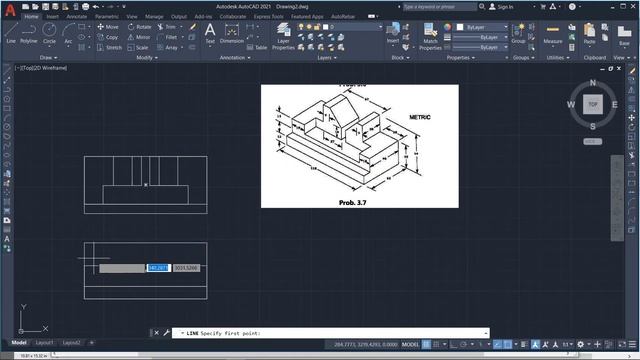Expand the Draw panel flyout

tap(49, 58)
